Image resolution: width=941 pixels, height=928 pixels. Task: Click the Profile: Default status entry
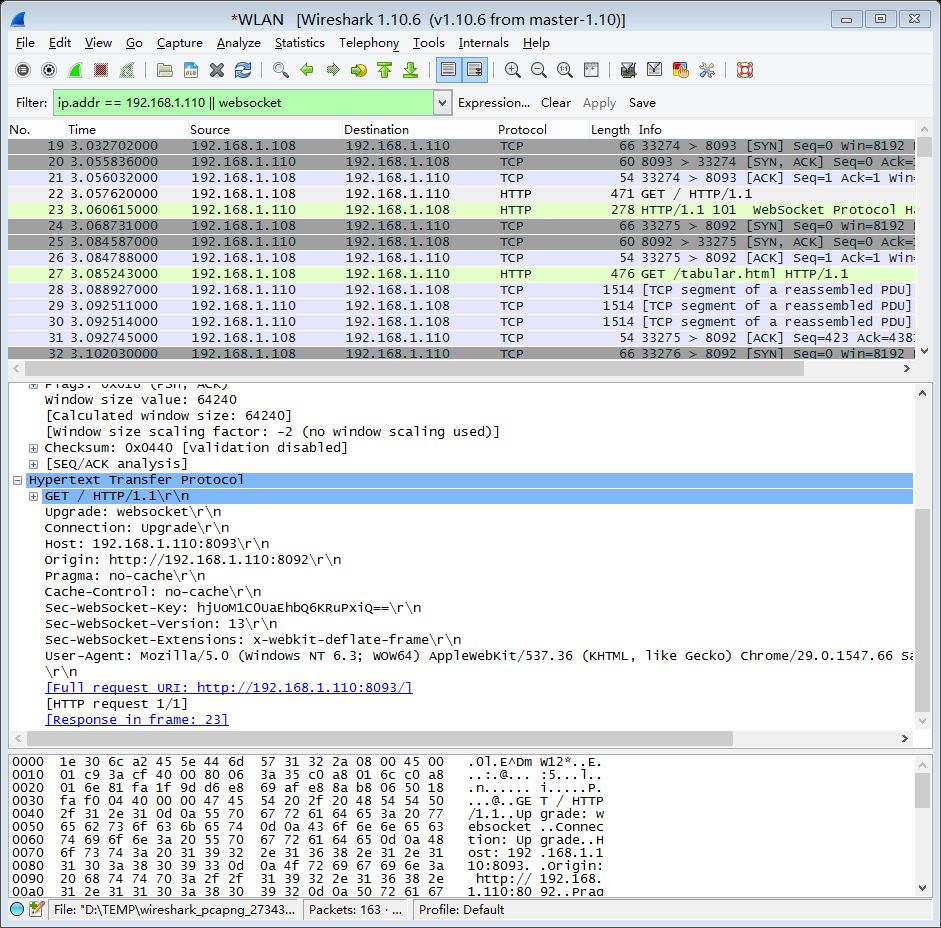[x=461, y=909]
